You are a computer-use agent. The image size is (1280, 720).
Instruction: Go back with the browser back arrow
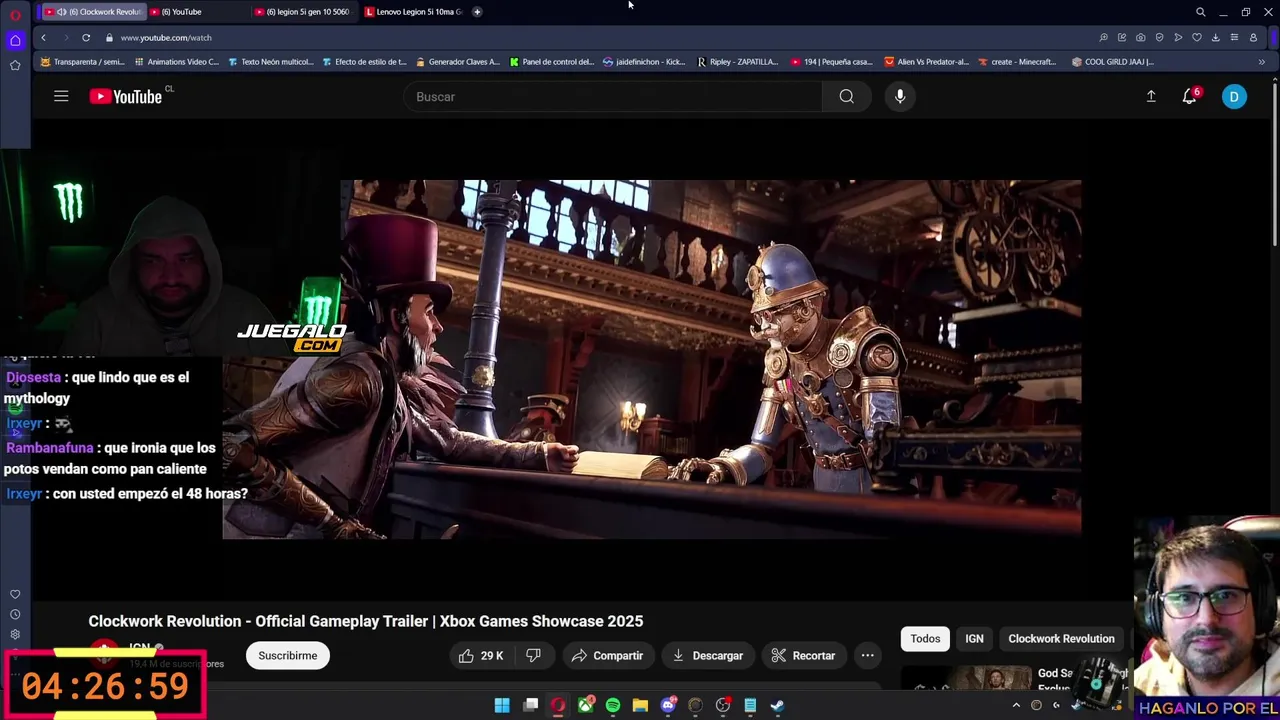coord(43,37)
